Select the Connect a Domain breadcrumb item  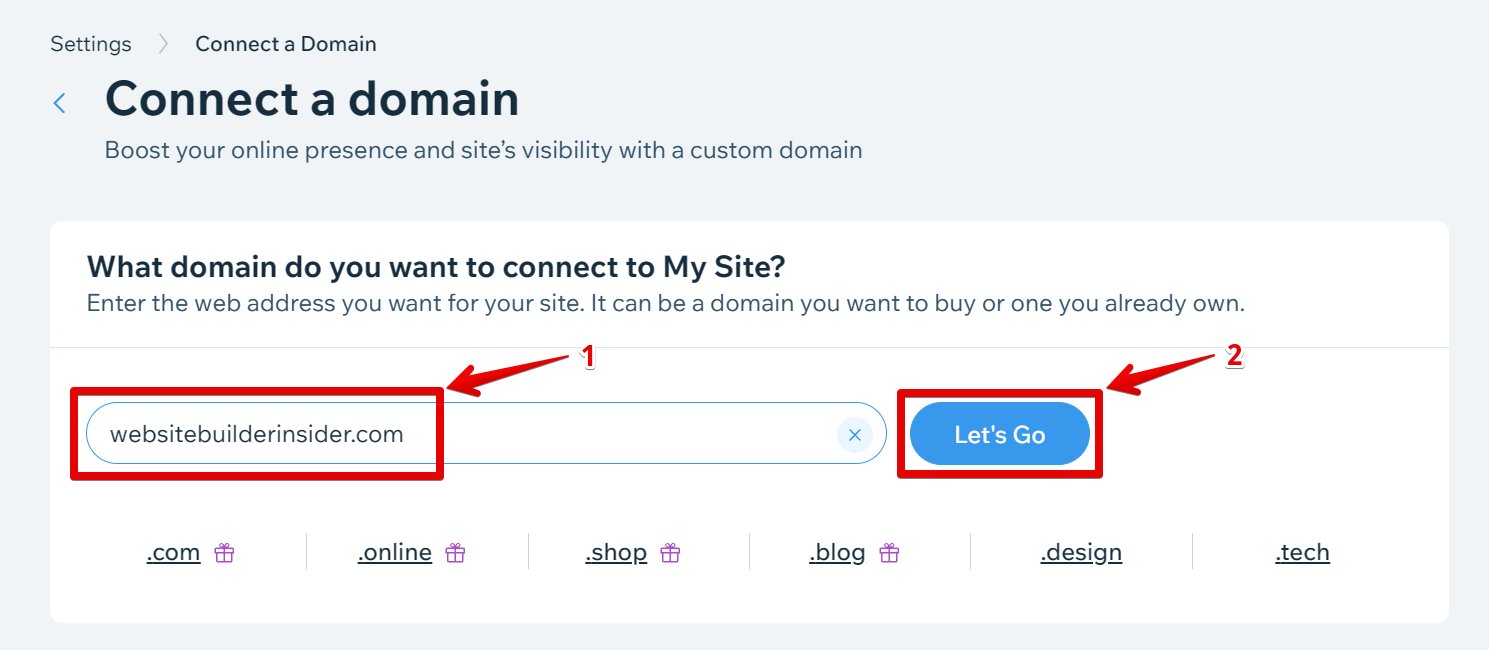click(286, 44)
